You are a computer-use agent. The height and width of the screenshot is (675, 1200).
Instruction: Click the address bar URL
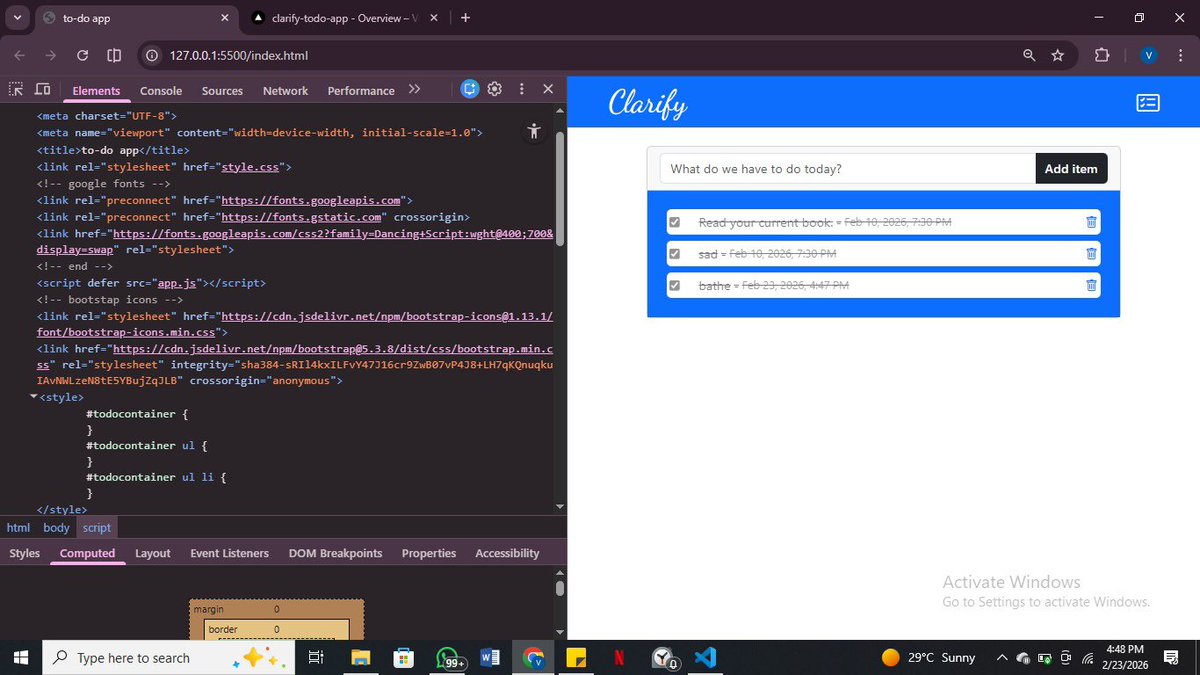pyautogui.click(x=238, y=55)
